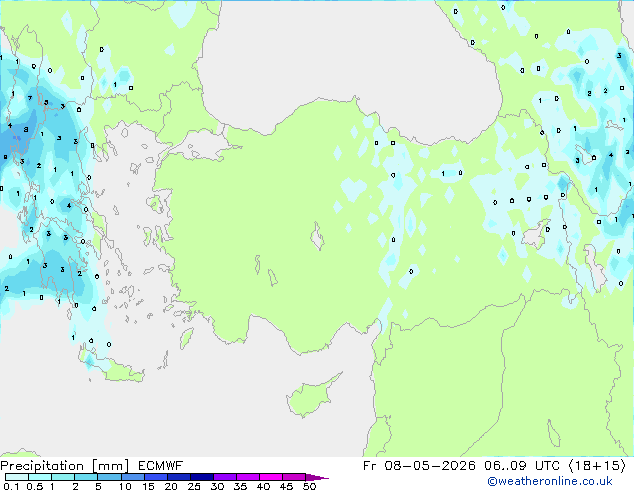Click the island of Cyprus

[311, 396]
